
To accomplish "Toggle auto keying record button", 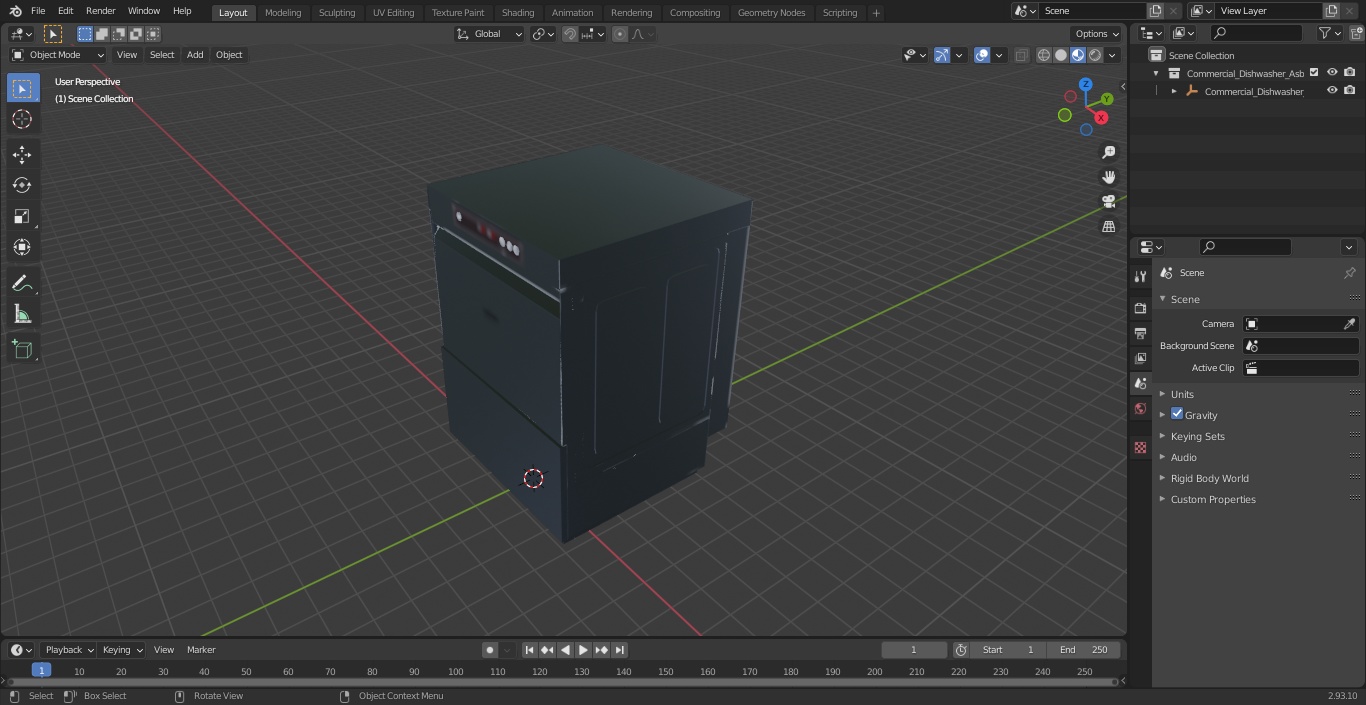I will (x=490, y=650).
